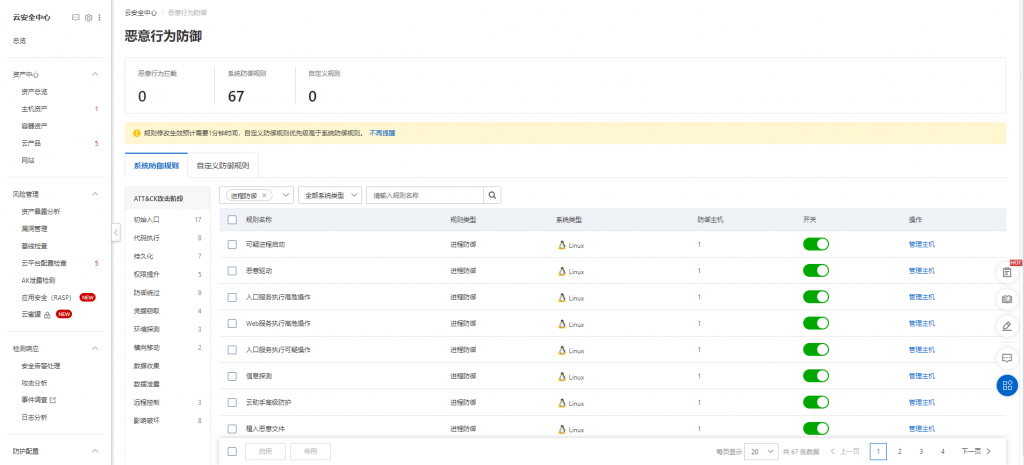Click the floating clipboard icon with HOT badge

1007,272
